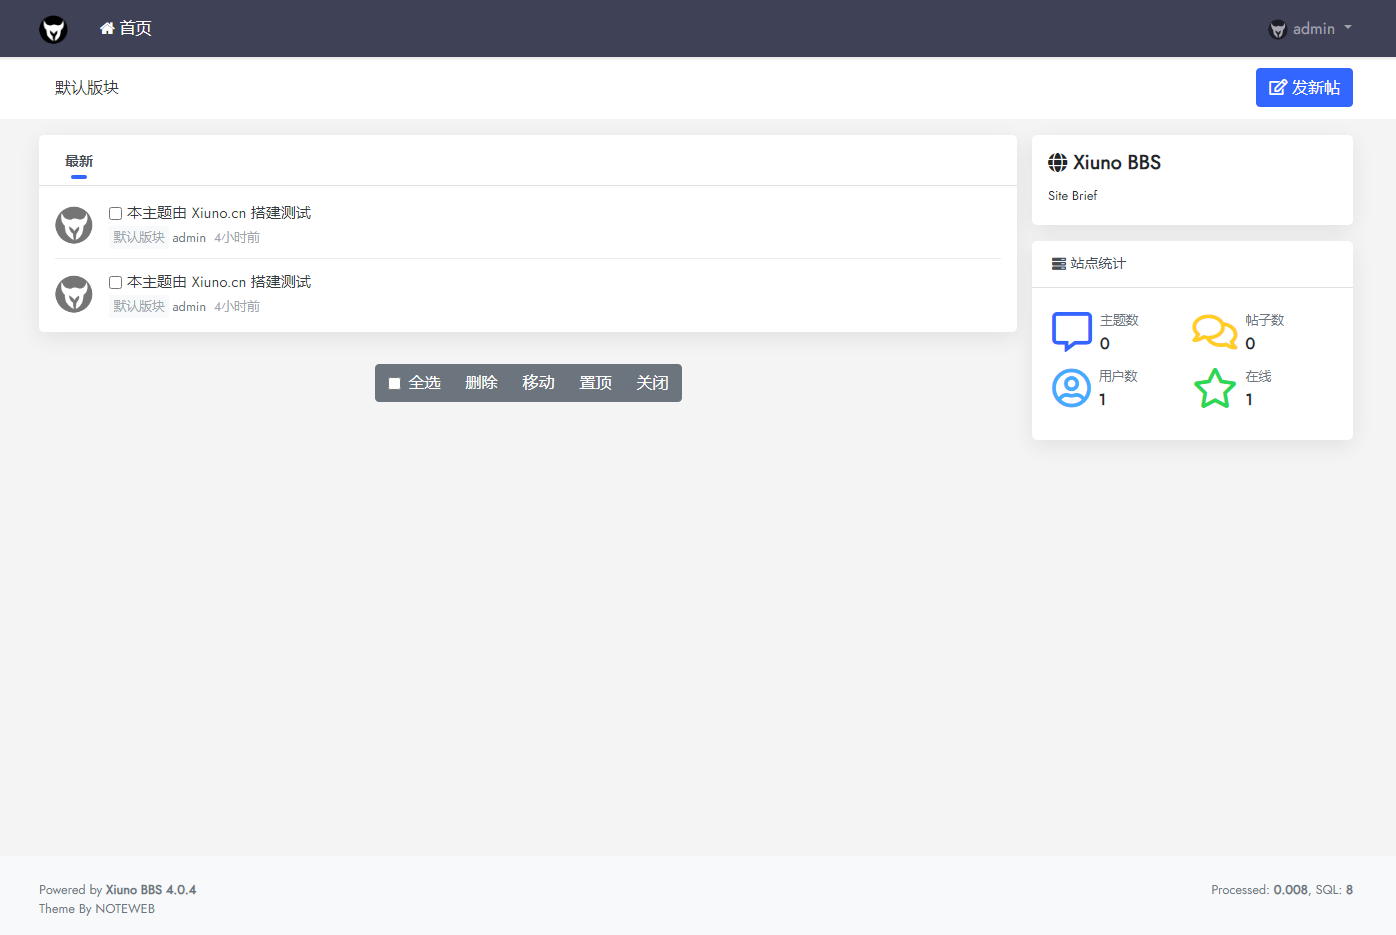Viewport: 1396px width, 935px height.
Task: Click the 删除 delete button
Action: point(481,383)
